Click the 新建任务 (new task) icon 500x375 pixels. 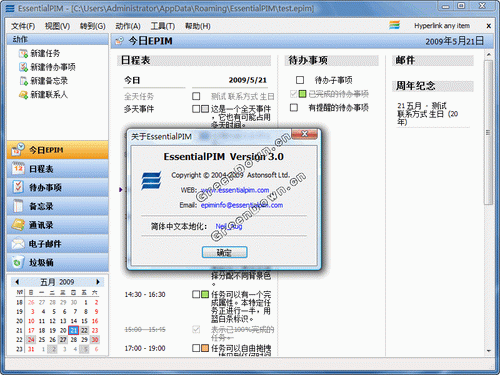click(23, 53)
